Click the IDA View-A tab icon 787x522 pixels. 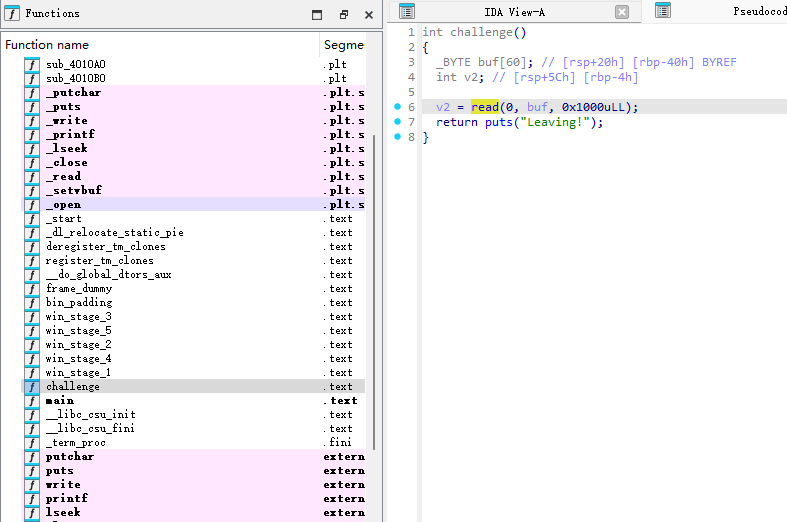click(x=407, y=12)
